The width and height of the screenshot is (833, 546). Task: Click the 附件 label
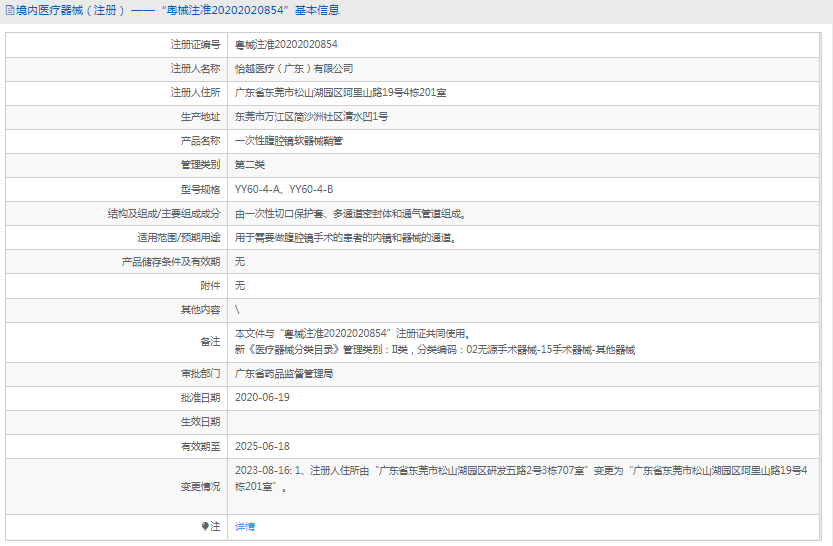pos(210,286)
